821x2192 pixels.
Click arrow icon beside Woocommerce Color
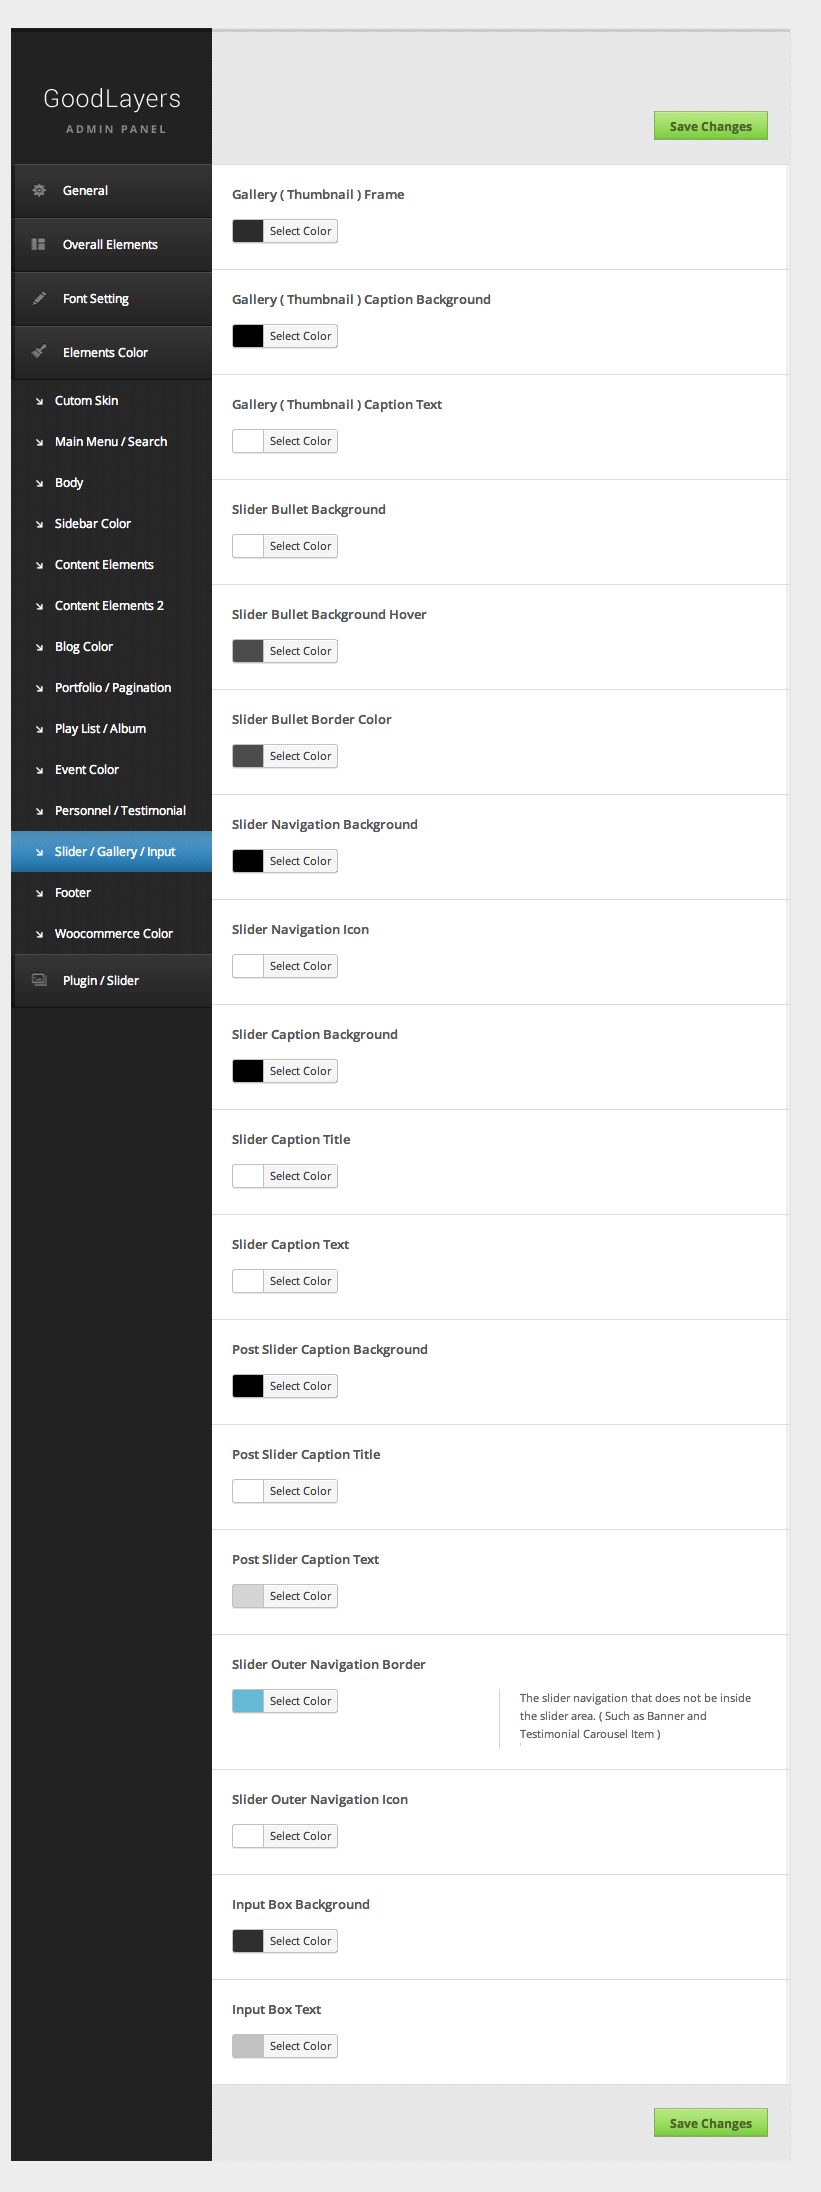(40, 934)
